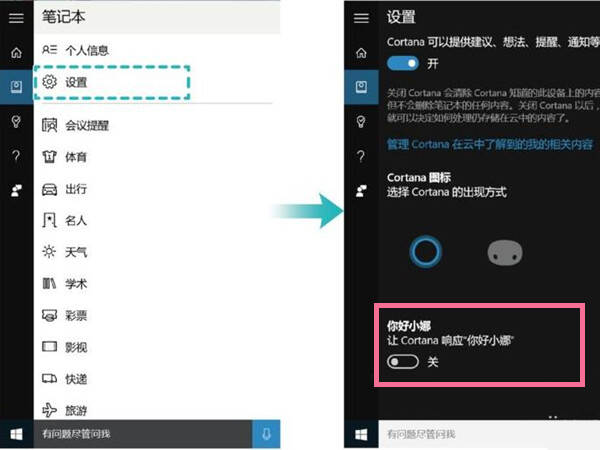The image size is (600, 450).
Task: Turn off the Cortana suggestions toggle
Action: [403, 63]
